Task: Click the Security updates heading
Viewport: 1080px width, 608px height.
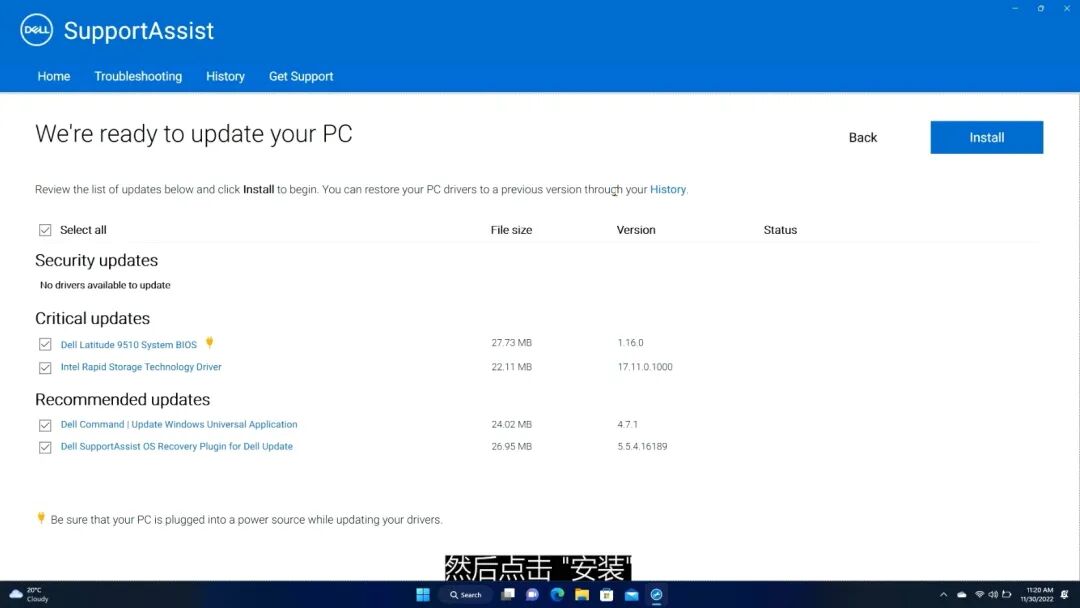Action: tap(96, 260)
